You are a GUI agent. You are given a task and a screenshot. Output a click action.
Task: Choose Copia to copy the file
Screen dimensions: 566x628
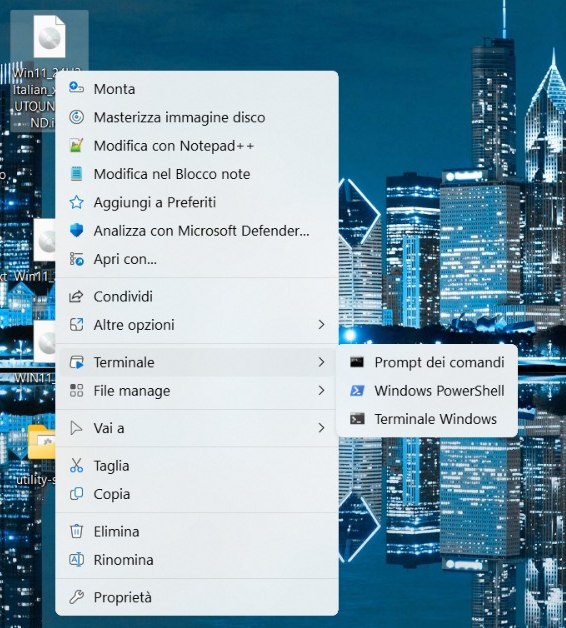pyautogui.click(x=197, y=494)
